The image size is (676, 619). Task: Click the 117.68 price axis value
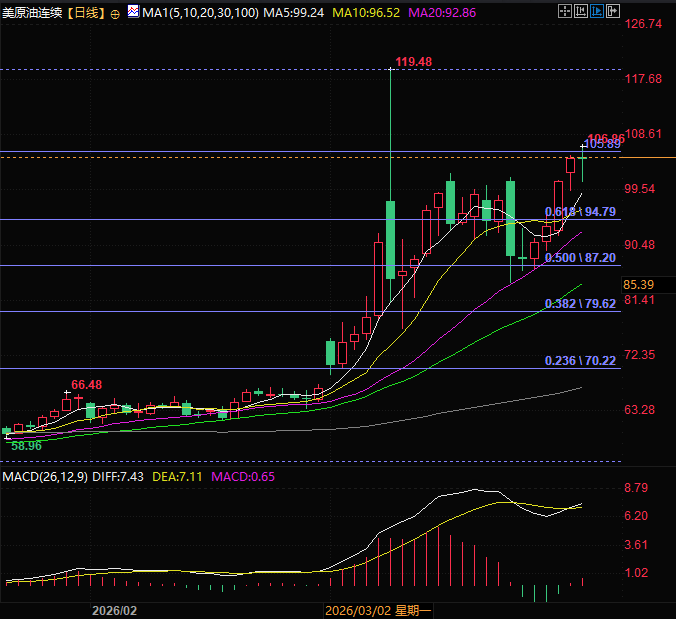643,79
